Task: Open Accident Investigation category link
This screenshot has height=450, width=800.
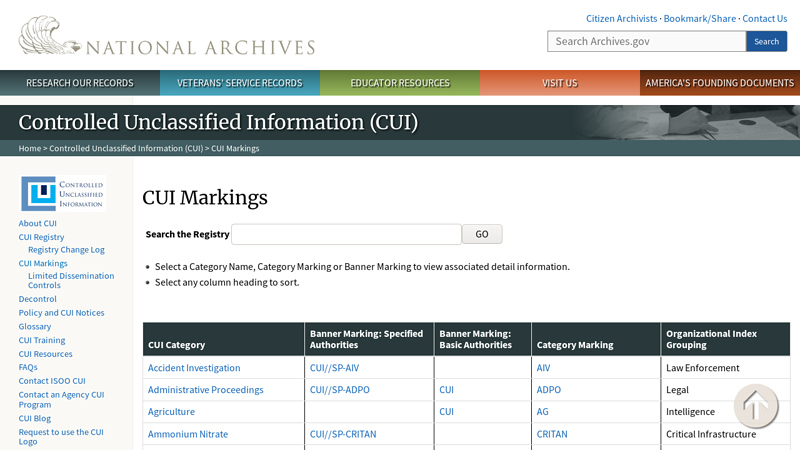Action: point(194,368)
